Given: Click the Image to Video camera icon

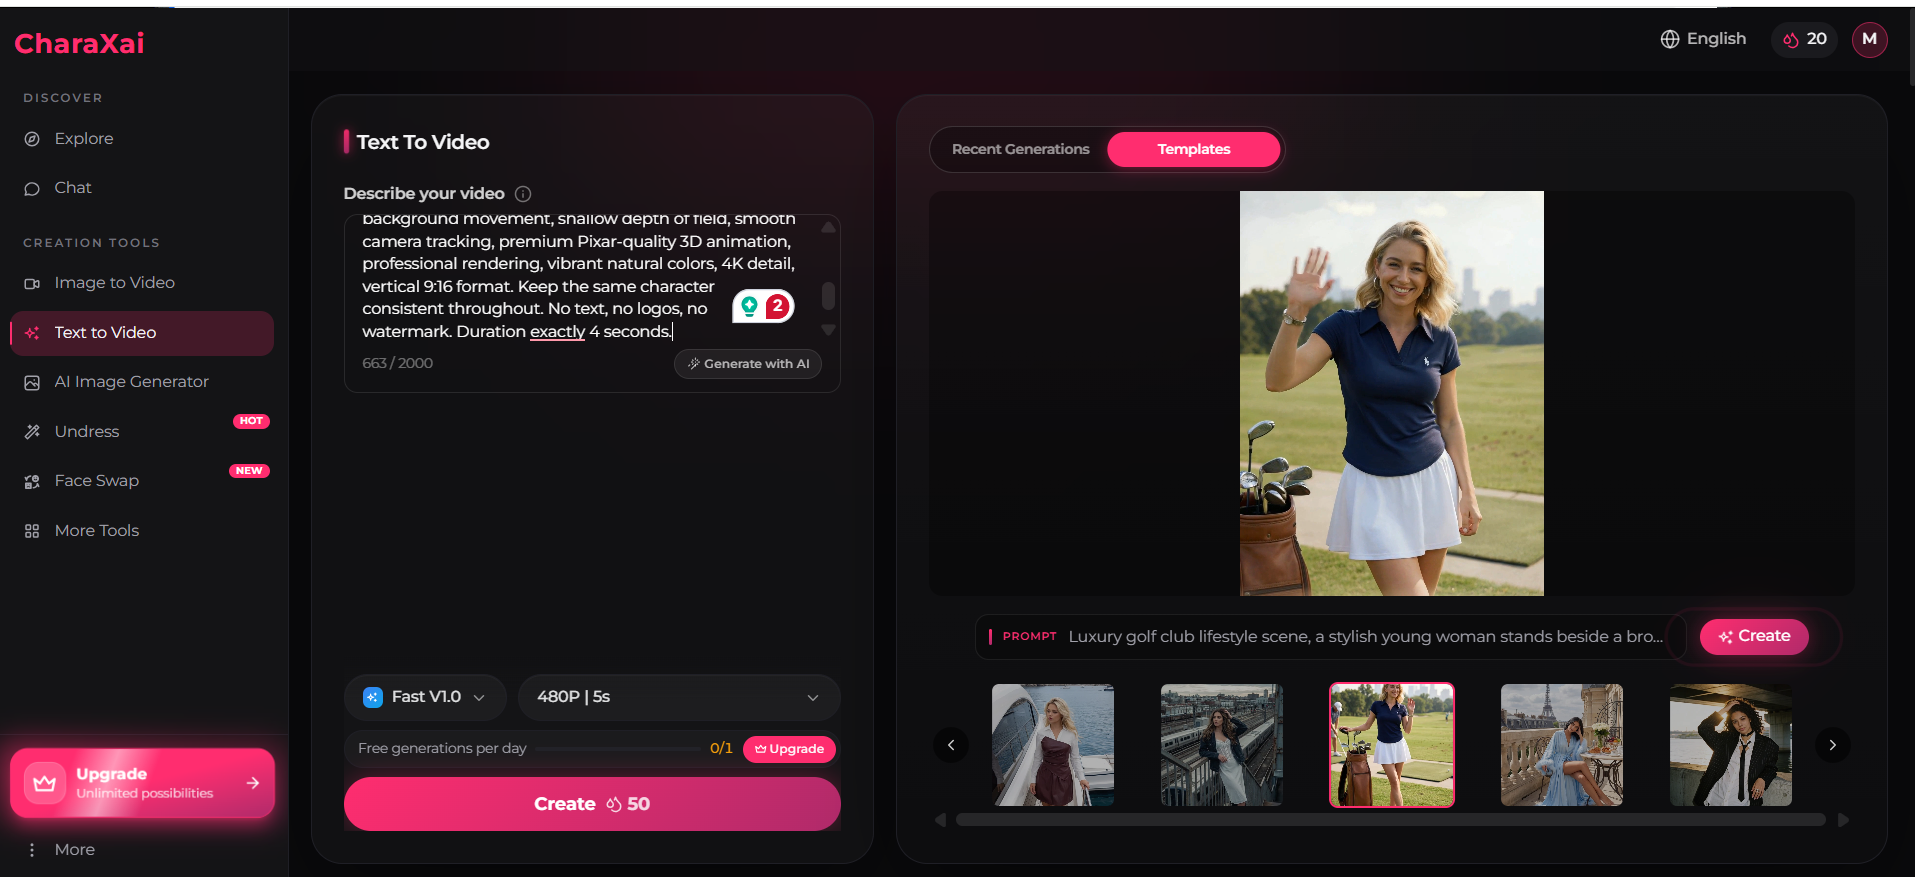Looking at the screenshot, I should click(32, 284).
